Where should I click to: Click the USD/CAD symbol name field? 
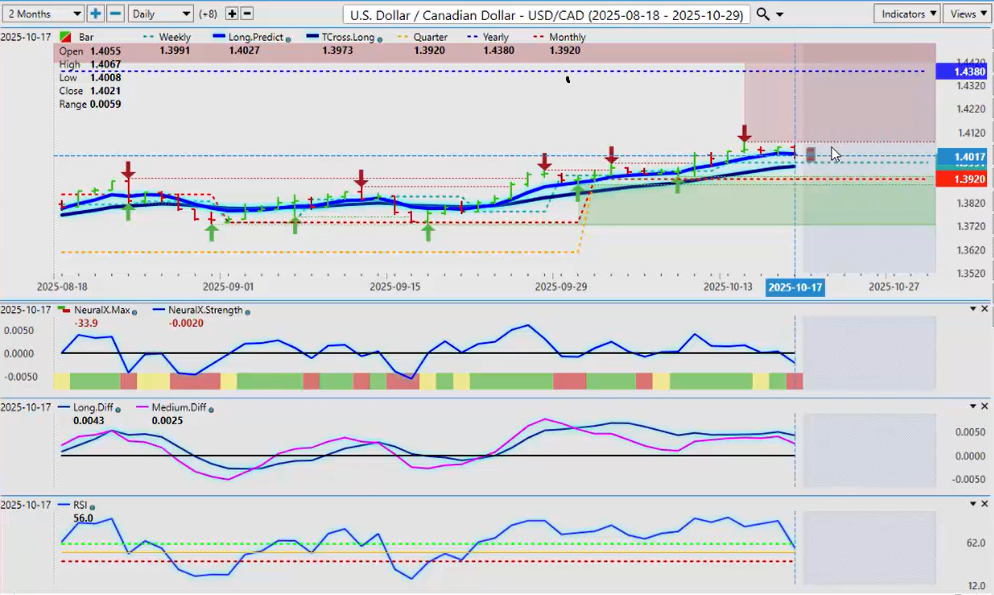(x=545, y=14)
